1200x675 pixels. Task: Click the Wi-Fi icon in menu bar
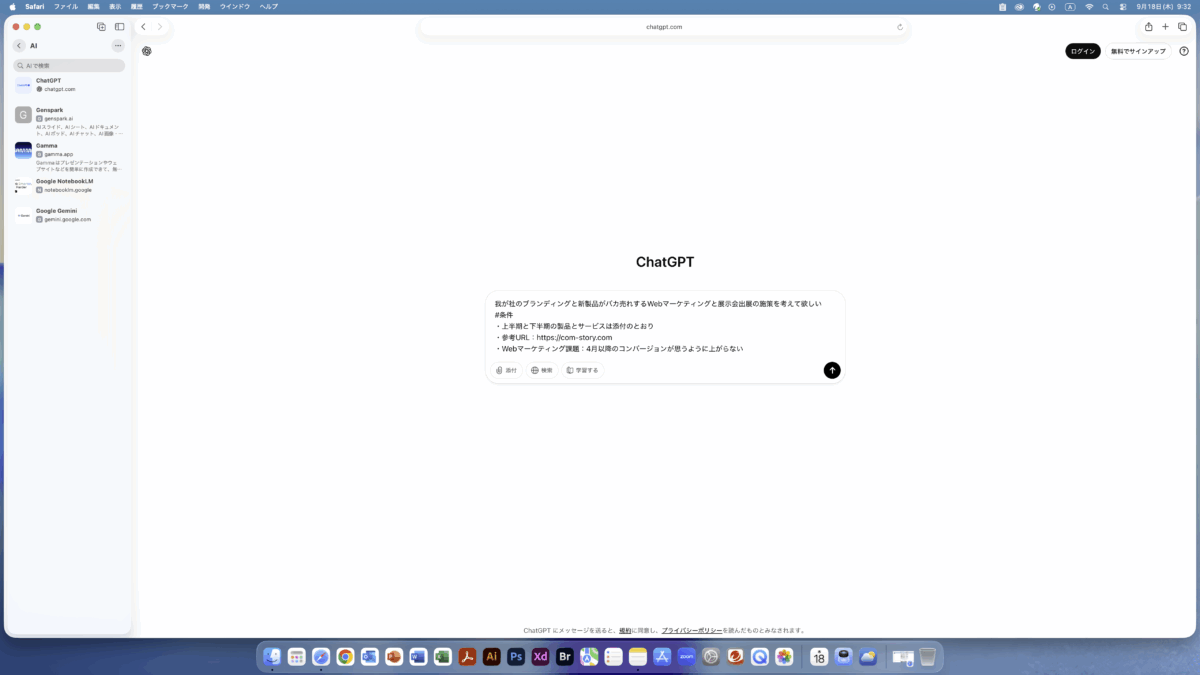[x=1089, y=6]
